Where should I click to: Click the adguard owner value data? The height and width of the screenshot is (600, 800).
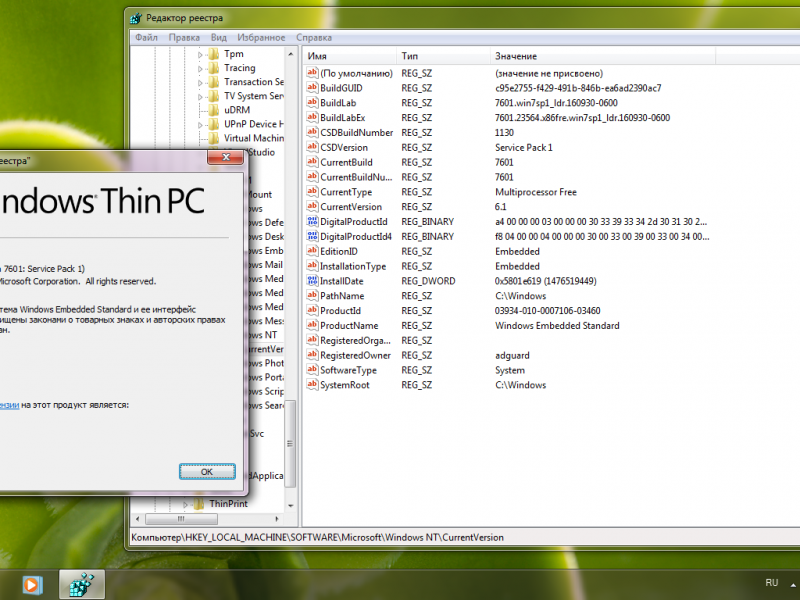point(512,355)
